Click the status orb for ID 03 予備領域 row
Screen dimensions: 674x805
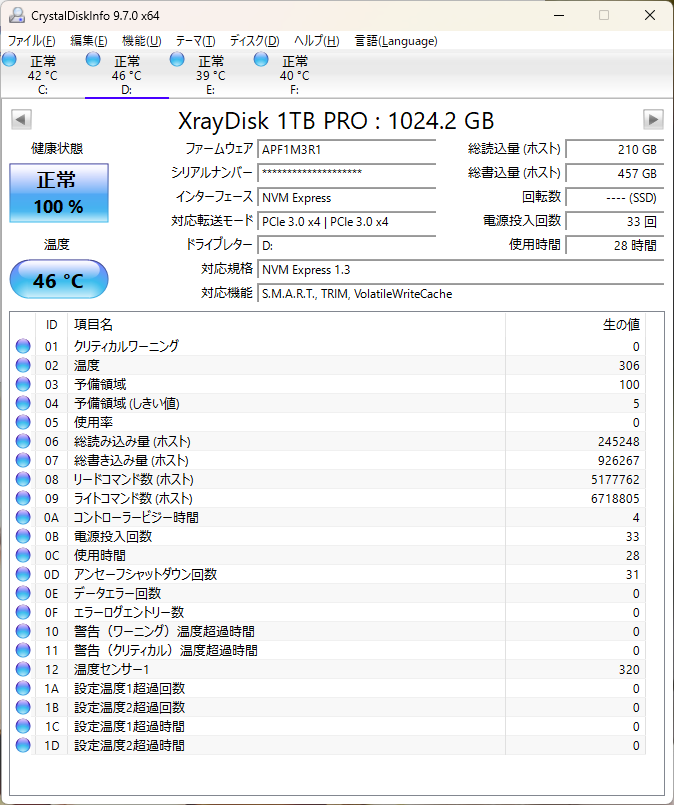(23, 384)
